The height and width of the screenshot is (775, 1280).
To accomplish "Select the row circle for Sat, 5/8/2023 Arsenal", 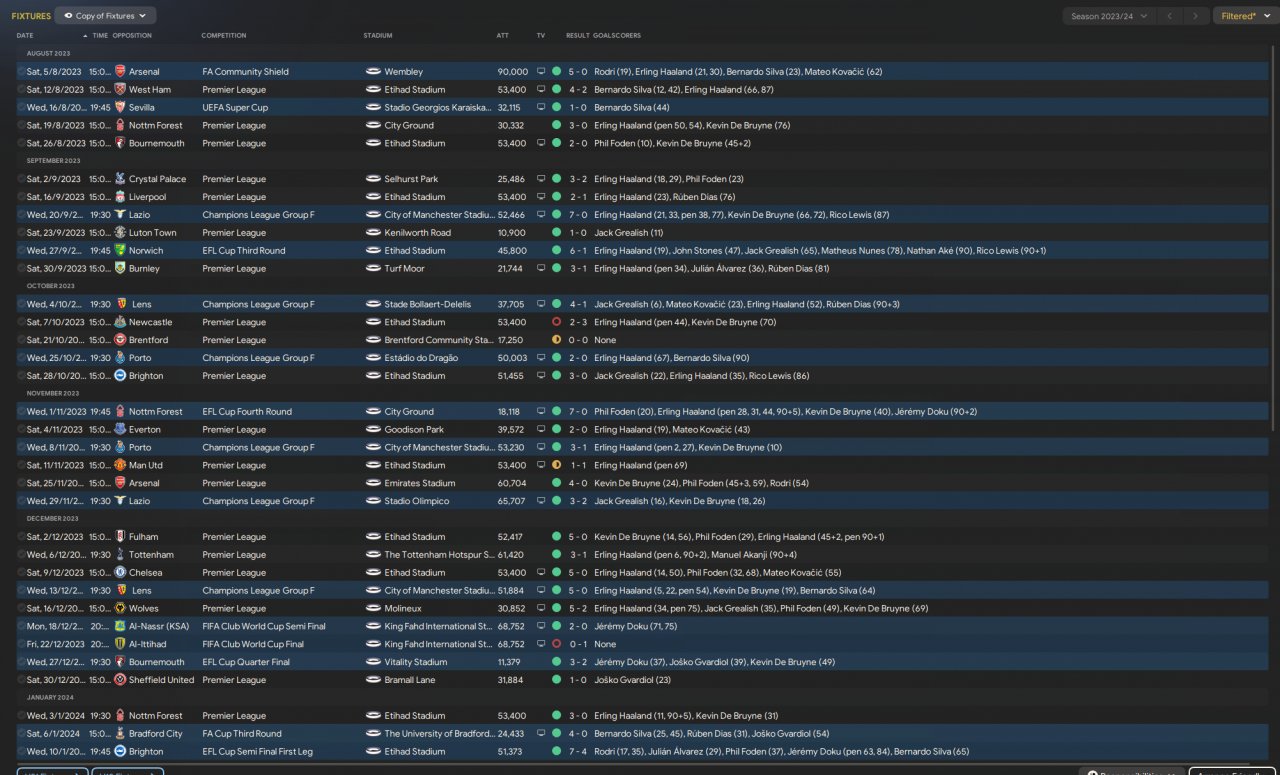I will [21, 72].
